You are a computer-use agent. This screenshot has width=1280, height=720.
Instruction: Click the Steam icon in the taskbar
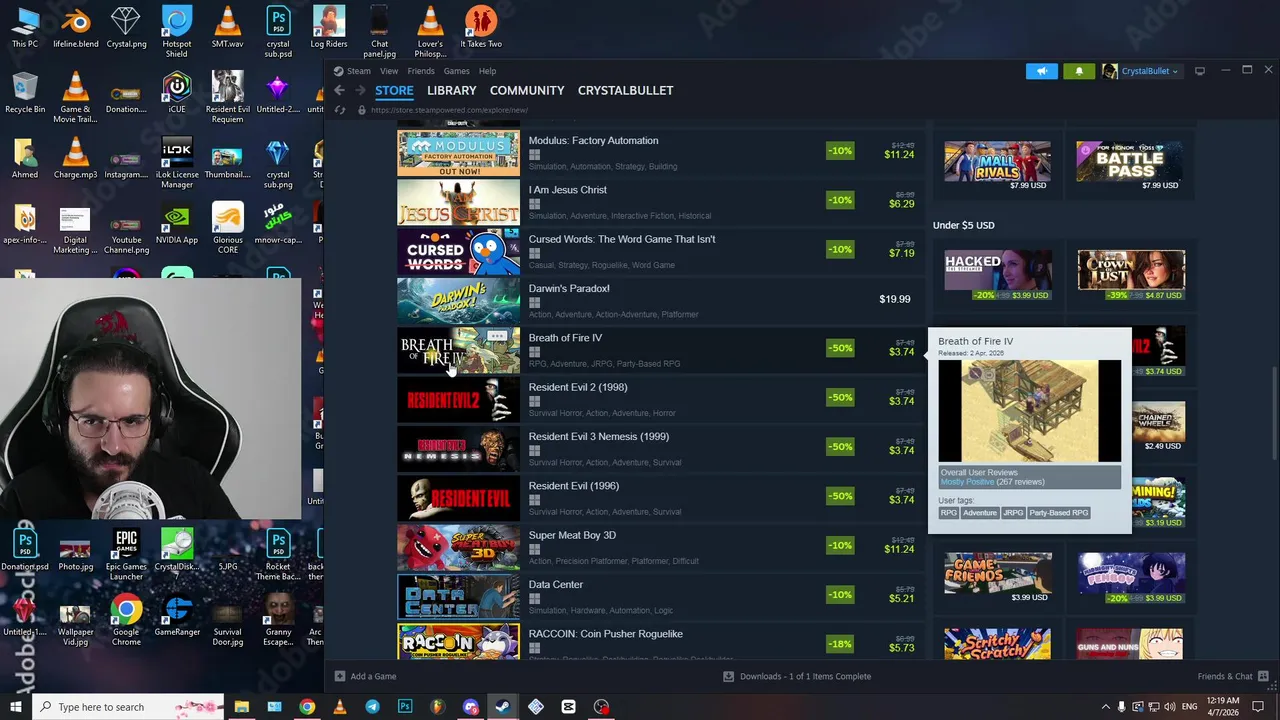(x=503, y=707)
